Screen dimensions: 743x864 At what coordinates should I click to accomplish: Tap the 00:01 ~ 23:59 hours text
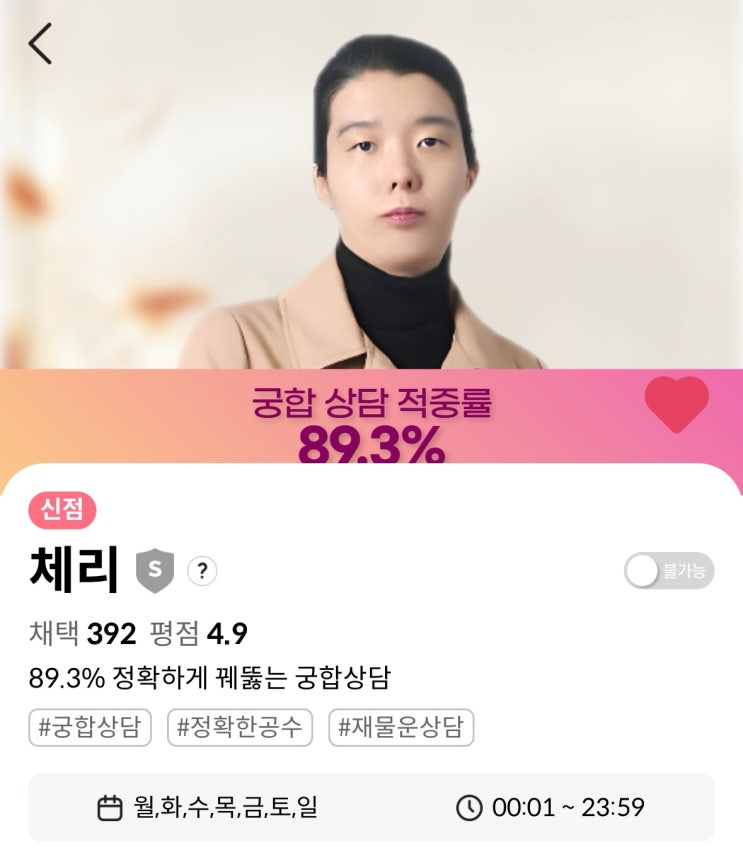click(568, 808)
